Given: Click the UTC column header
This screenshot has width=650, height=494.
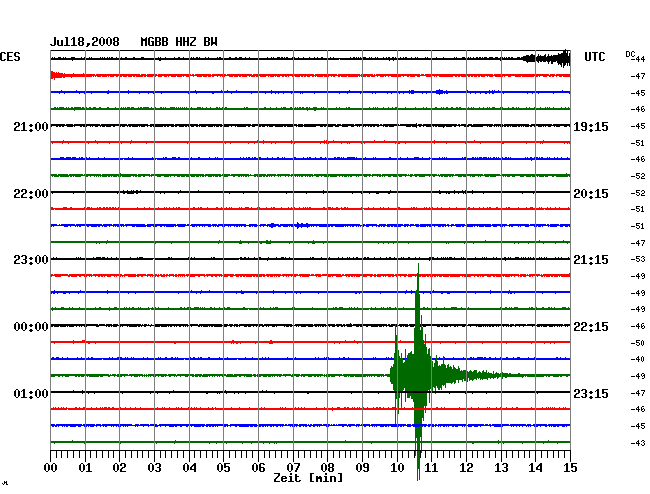Looking at the screenshot, I should pos(594,57).
